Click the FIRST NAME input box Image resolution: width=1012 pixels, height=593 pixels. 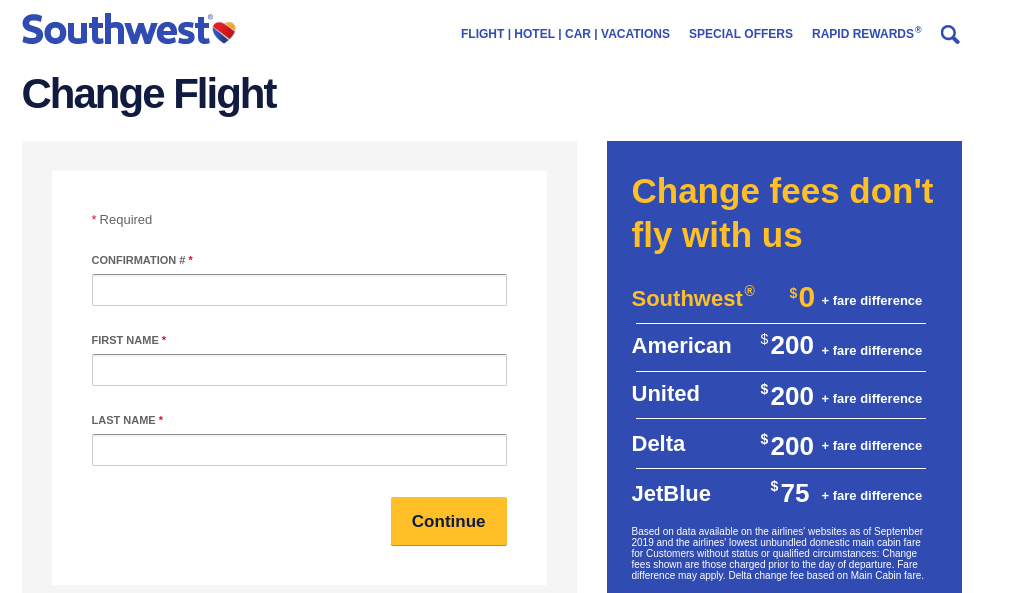point(298,369)
